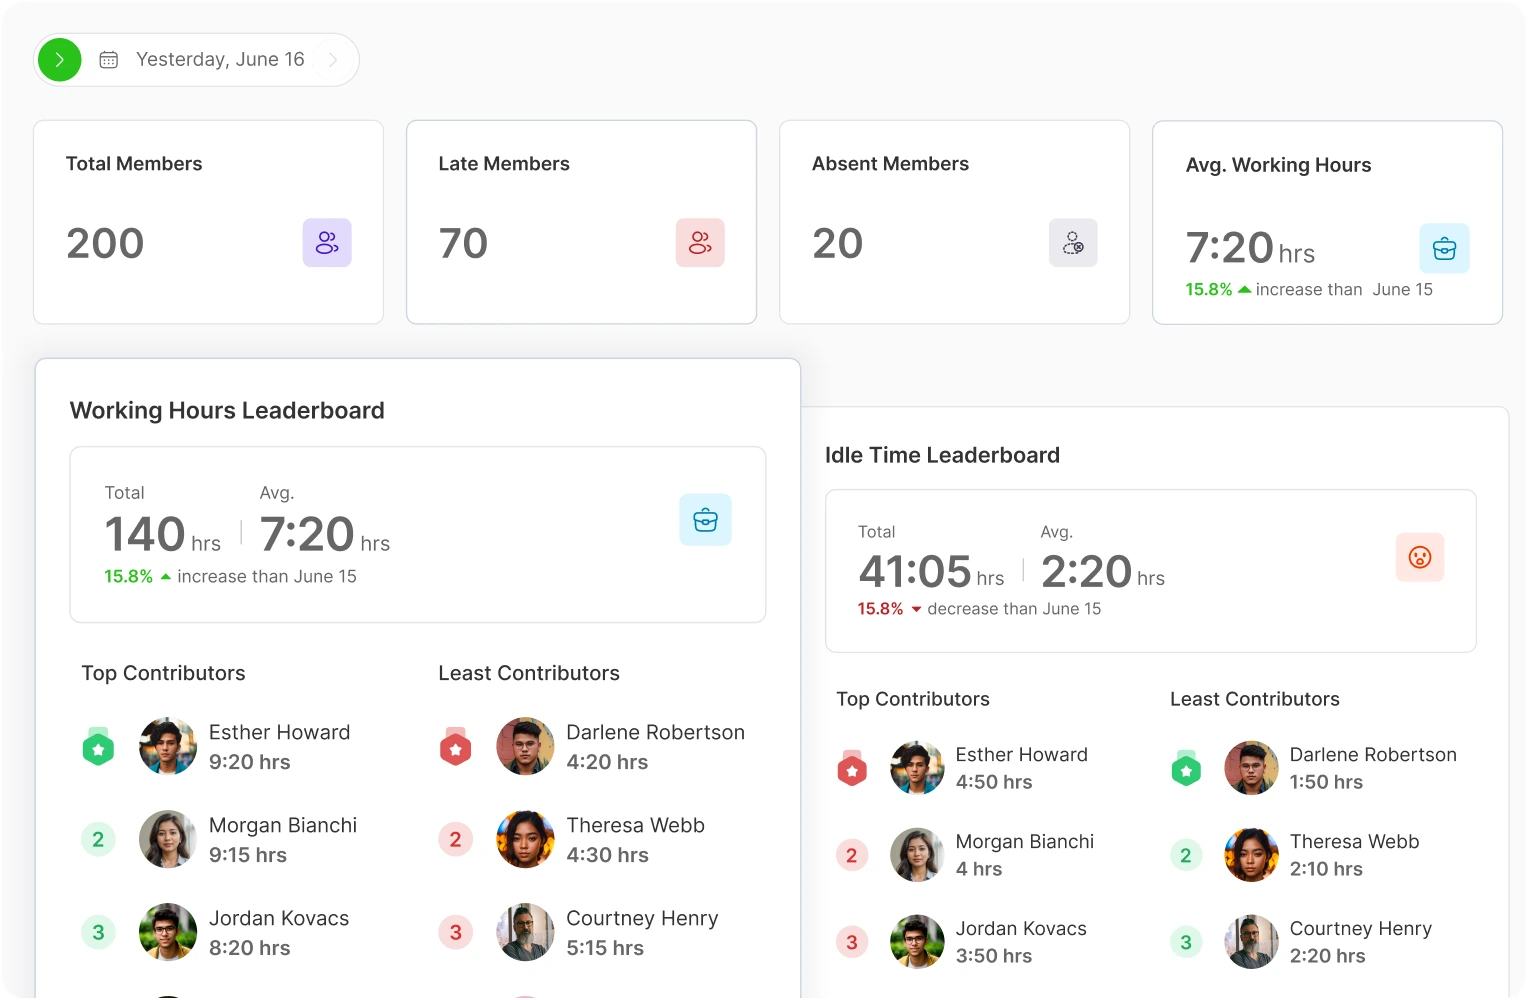Click rank 2 badge next to Theresa Webb 2:10 hrs
The width and height of the screenshot is (1528, 1000).
point(1186,855)
